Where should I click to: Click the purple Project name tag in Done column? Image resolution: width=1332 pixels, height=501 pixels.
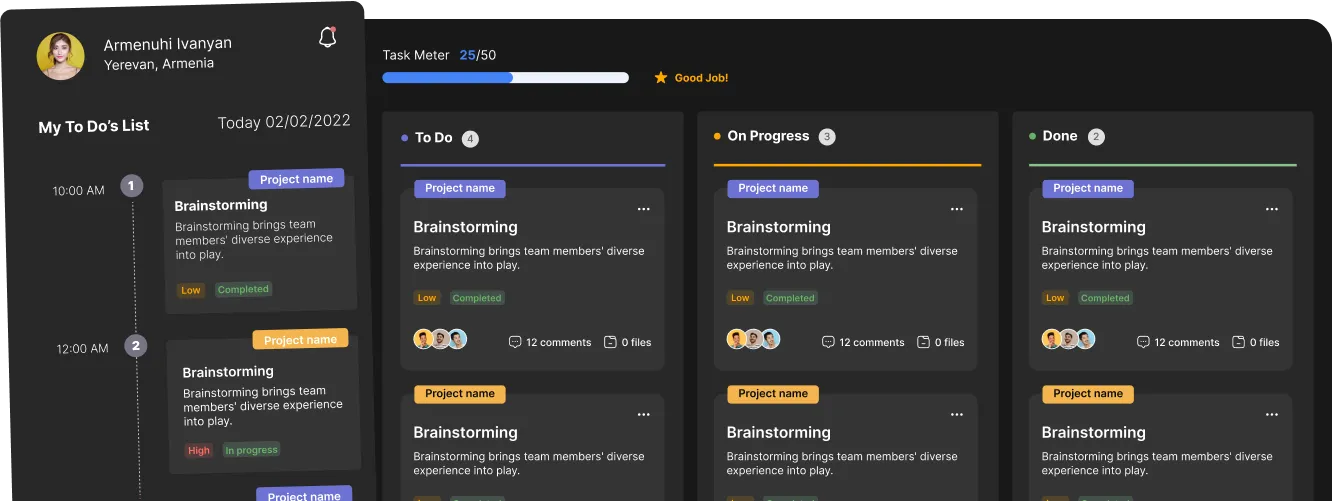1088,188
